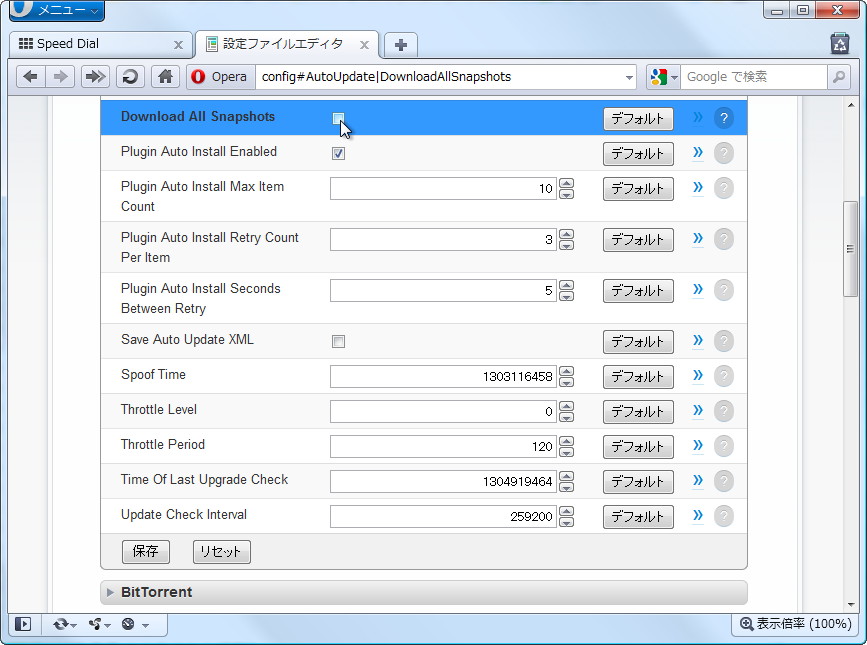Open the Opera Turbo icon in status bar

128,624
